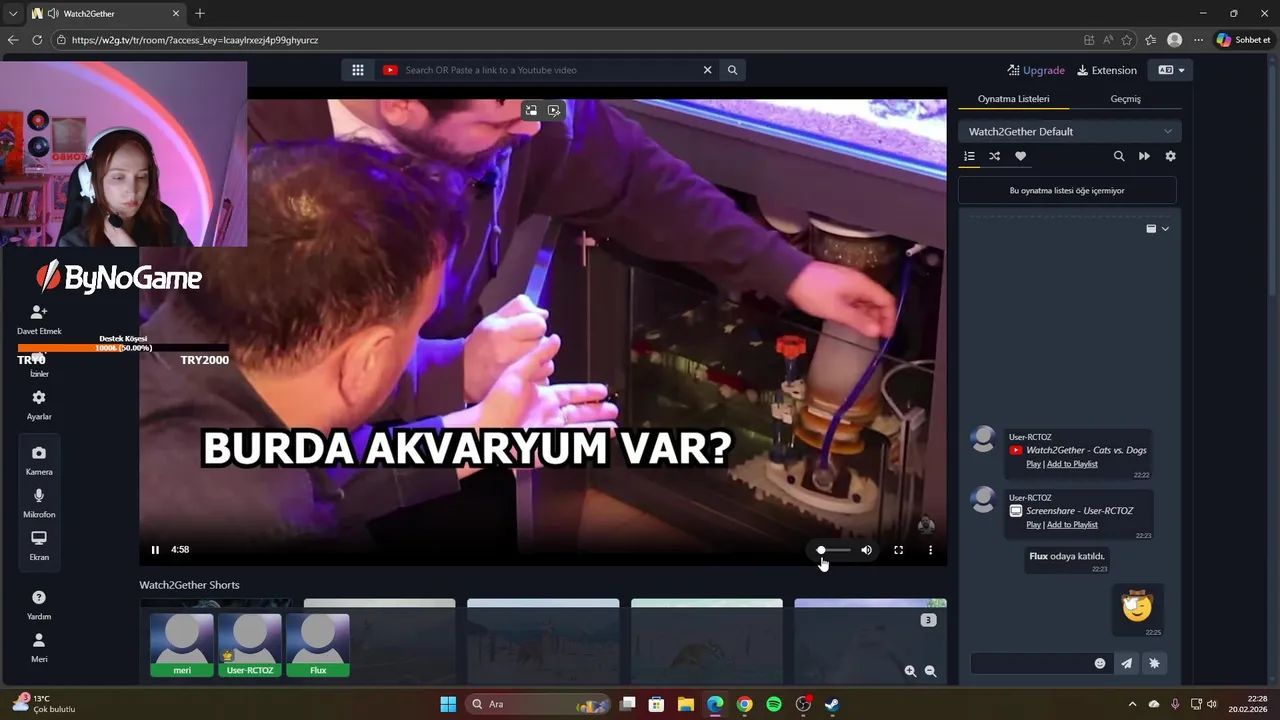Image resolution: width=1280 pixels, height=720 pixels.
Task: Expand Watch2Gether Default playlist dropdown
Action: pos(1070,131)
